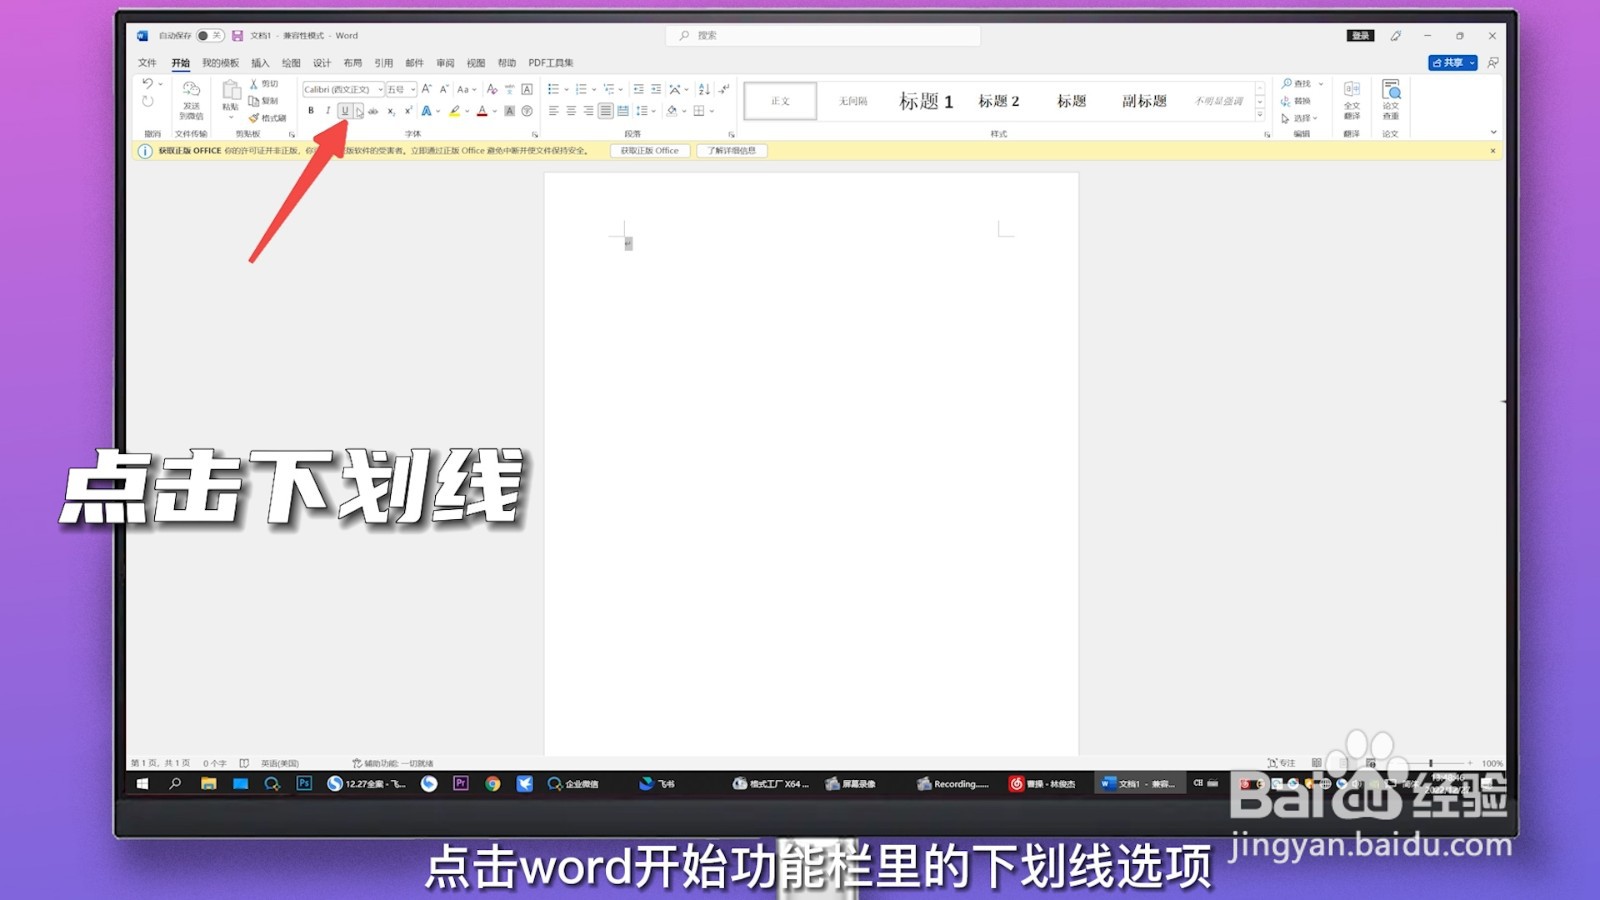Toggle character shading button
Image resolution: width=1600 pixels, height=900 pixels.
509,111
